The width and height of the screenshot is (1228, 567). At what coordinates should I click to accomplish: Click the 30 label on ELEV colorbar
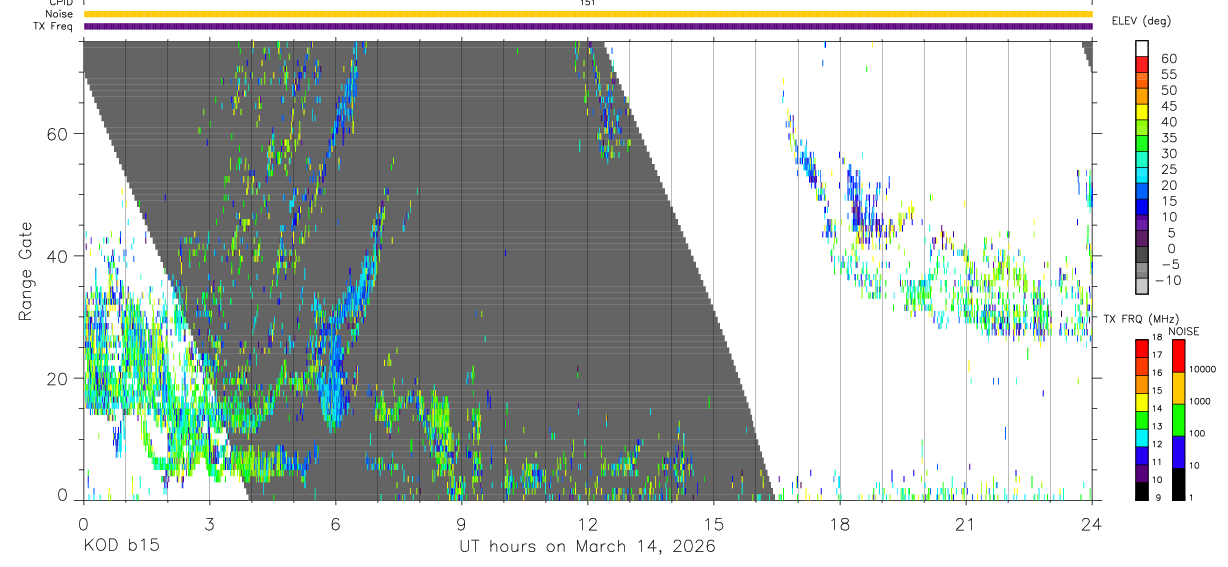(1168, 153)
